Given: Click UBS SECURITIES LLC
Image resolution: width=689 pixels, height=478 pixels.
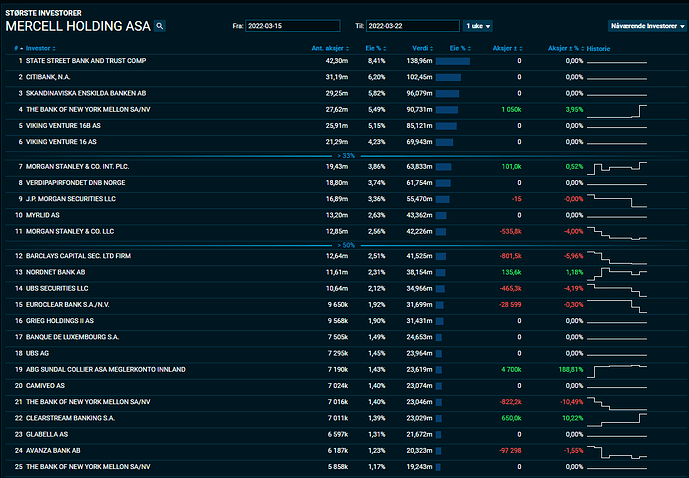Looking at the screenshot, I should [57, 288].
